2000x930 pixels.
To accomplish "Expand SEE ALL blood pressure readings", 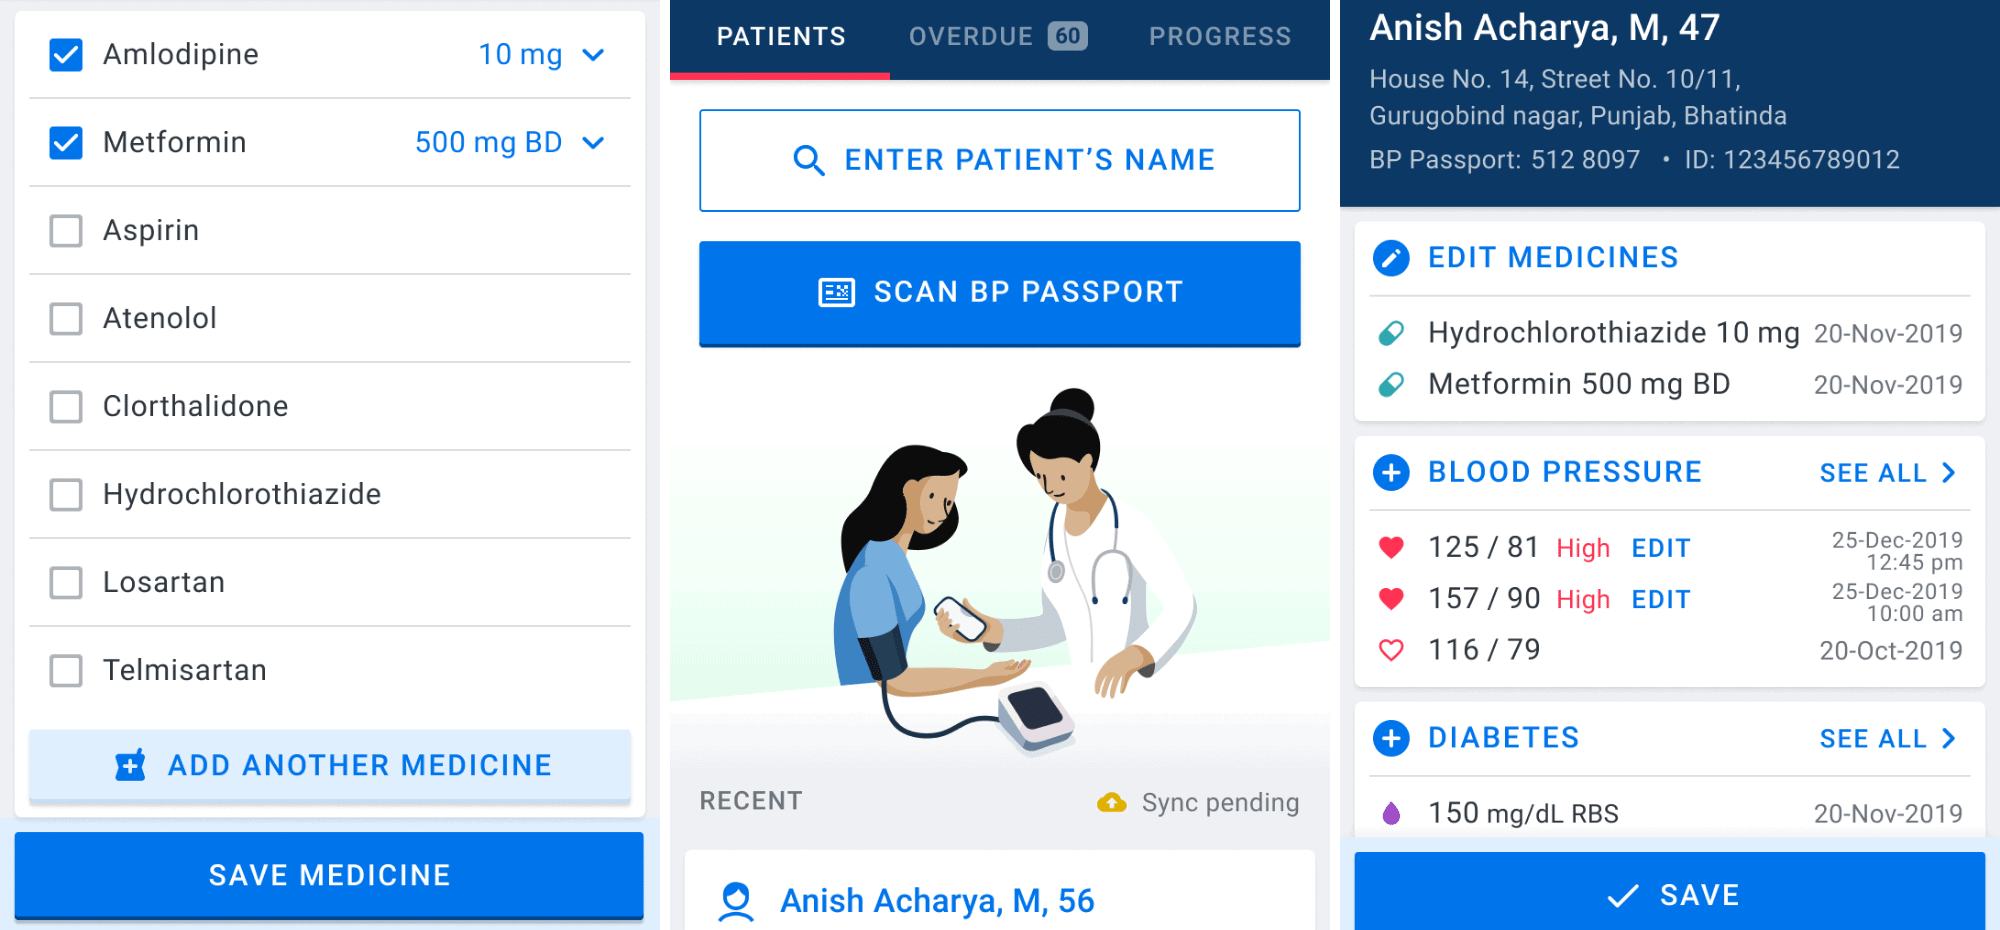I will tap(1888, 472).
